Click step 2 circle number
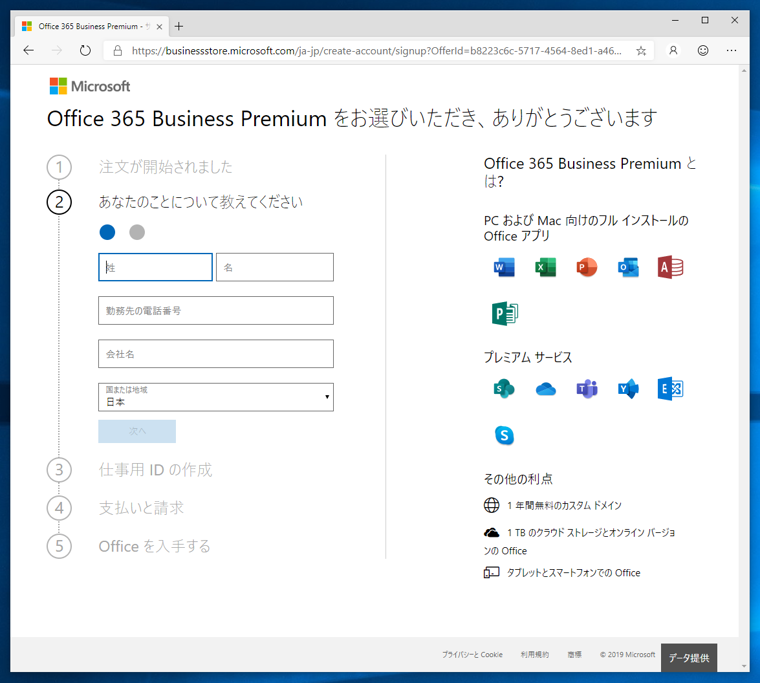Image resolution: width=760 pixels, height=683 pixels. (59, 202)
